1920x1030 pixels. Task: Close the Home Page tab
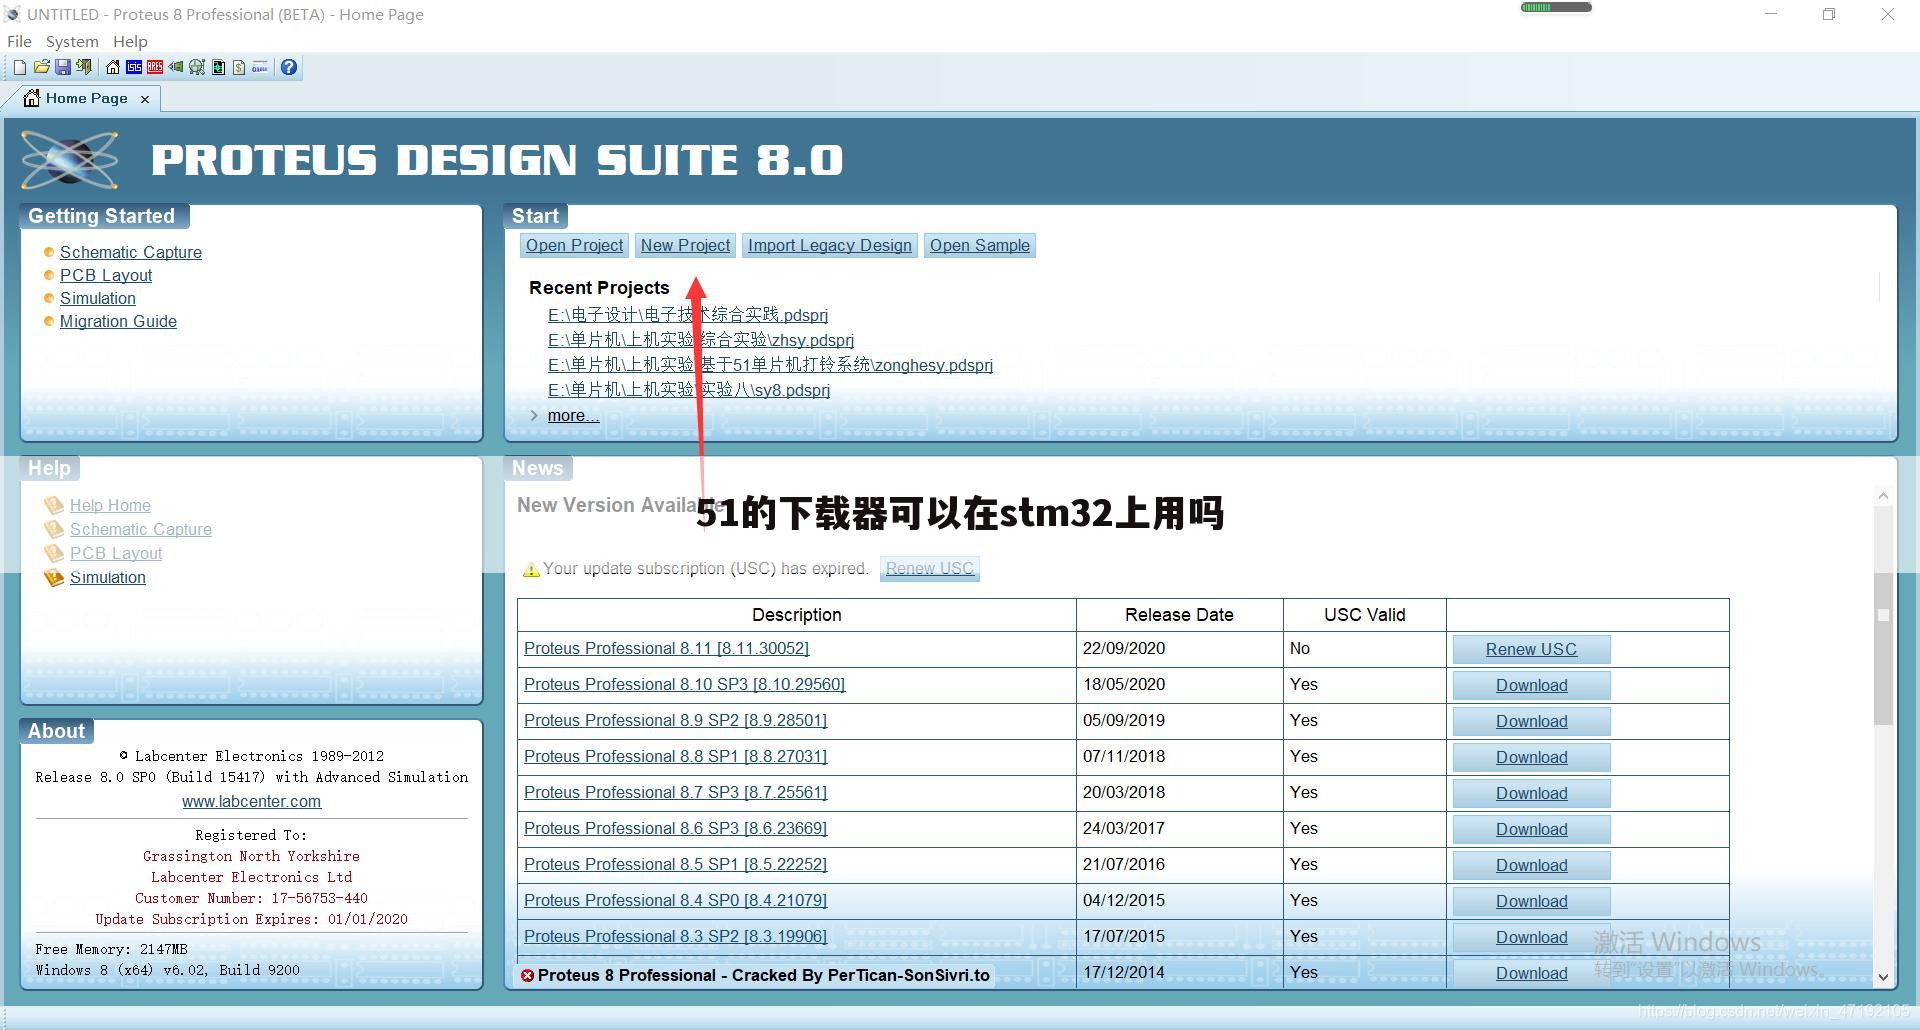[x=145, y=99]
